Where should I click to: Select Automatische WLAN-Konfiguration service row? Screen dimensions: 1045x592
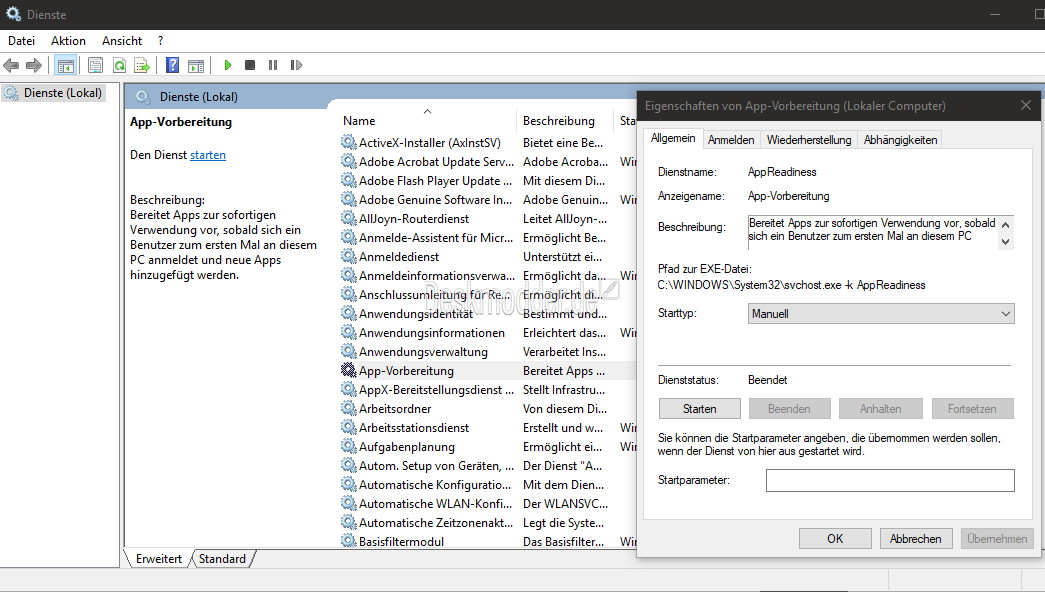click(487, 503)
